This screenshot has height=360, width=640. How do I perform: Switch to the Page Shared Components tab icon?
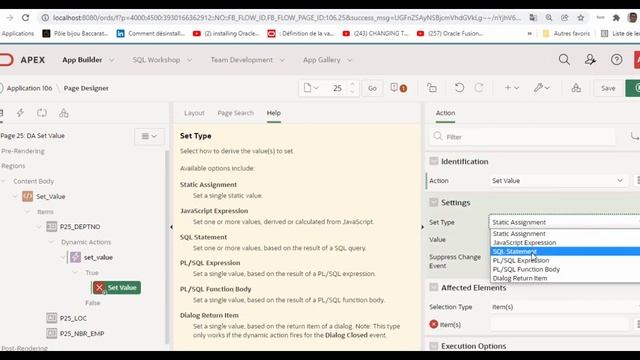click(x=64, y=113)
